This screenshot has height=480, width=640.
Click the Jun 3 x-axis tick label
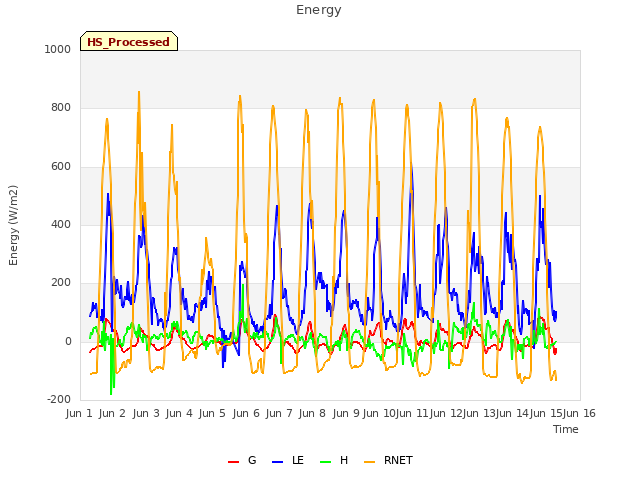(x=146, y=413)
